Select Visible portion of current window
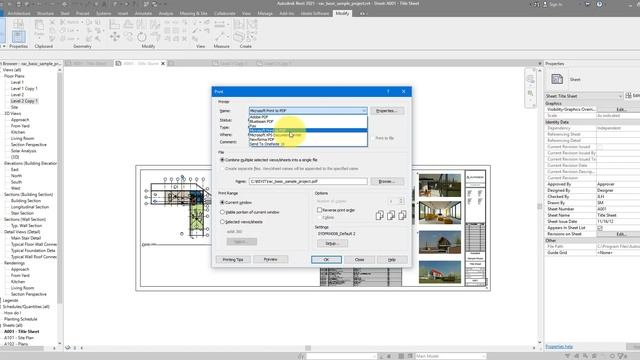Viewport: 640px width, 360px height. (222, 212)
